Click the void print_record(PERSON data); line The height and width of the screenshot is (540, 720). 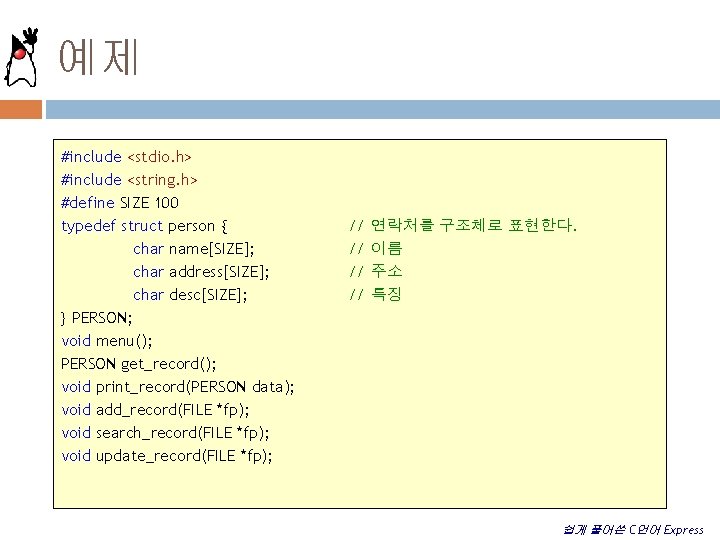click(177, 387)
